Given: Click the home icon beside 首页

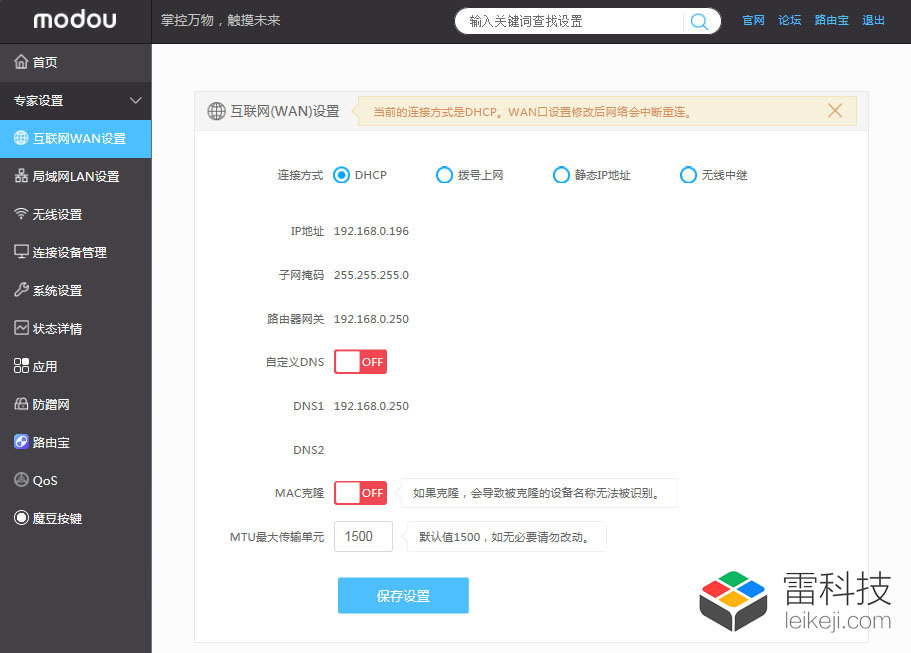Looking at the screenshot, I should pyautogui.click(x=21, y=62).
